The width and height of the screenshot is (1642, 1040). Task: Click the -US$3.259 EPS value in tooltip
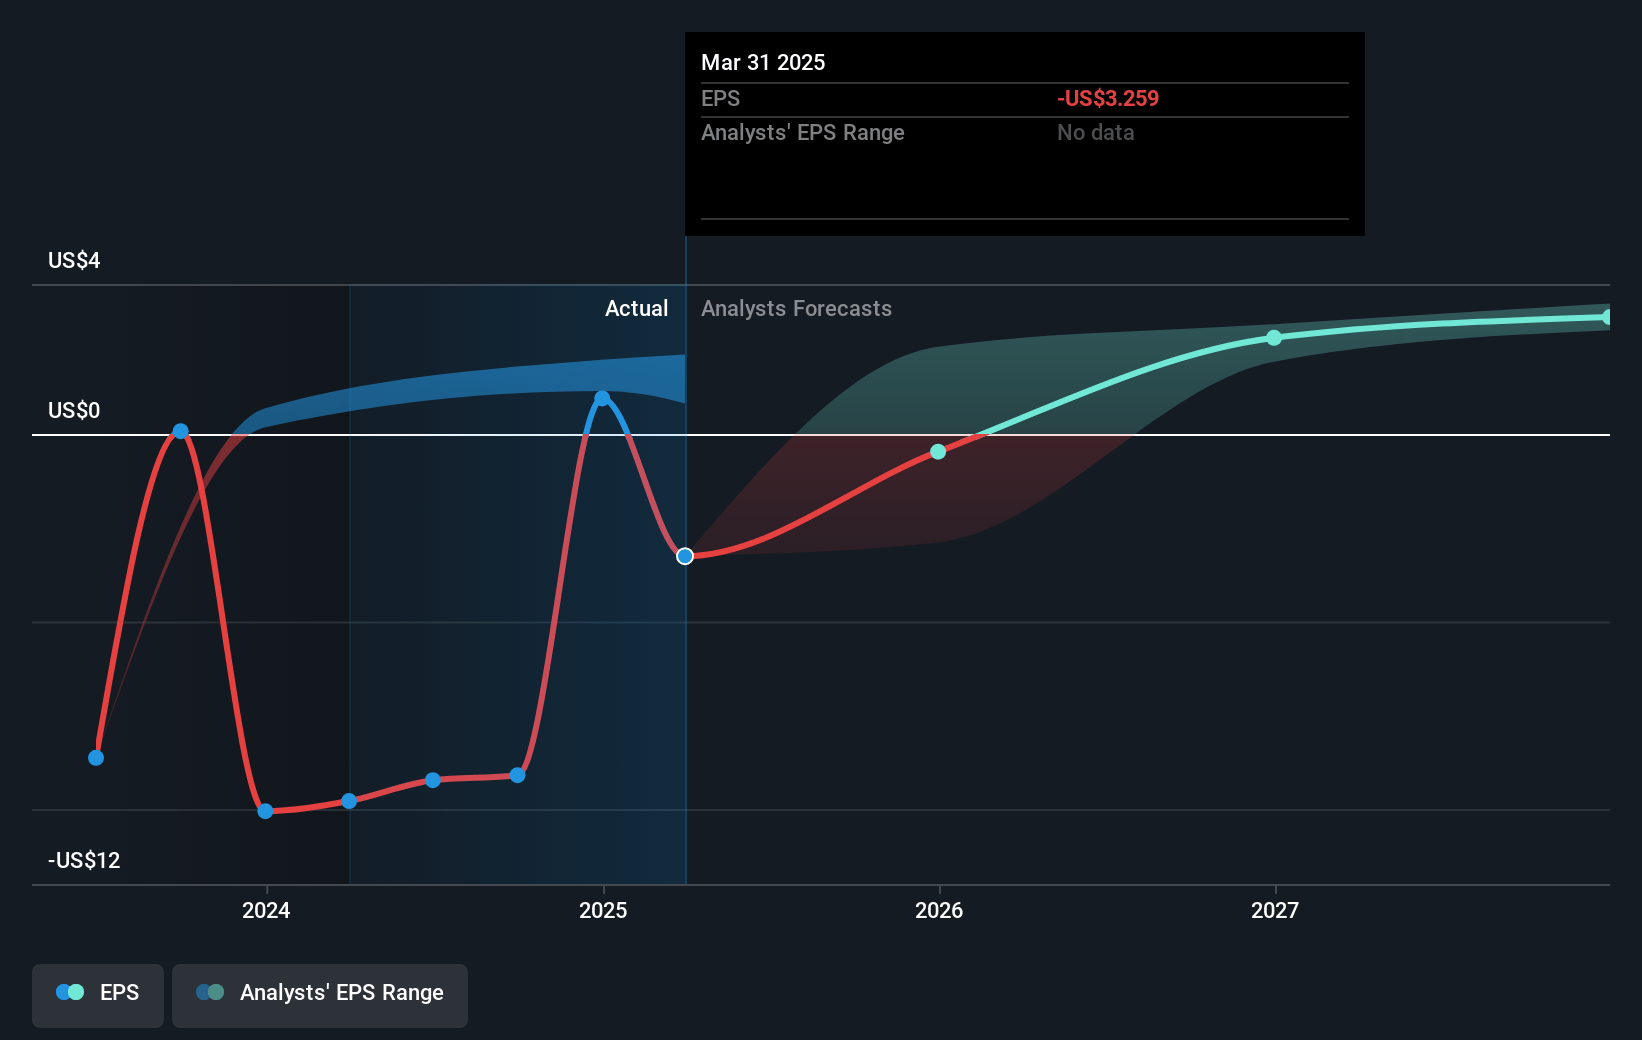coord(1108,99)
